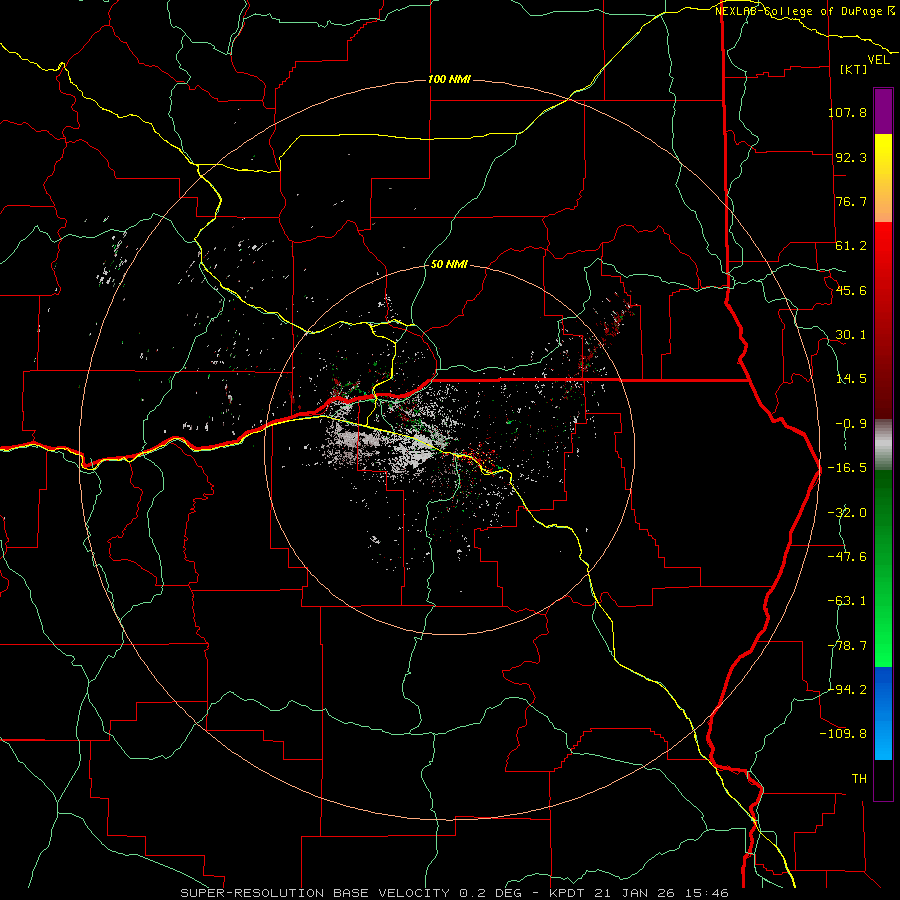Click the 14.5 velocity scale value
This screenshot has height=900, width=900.
pos(851,379)
